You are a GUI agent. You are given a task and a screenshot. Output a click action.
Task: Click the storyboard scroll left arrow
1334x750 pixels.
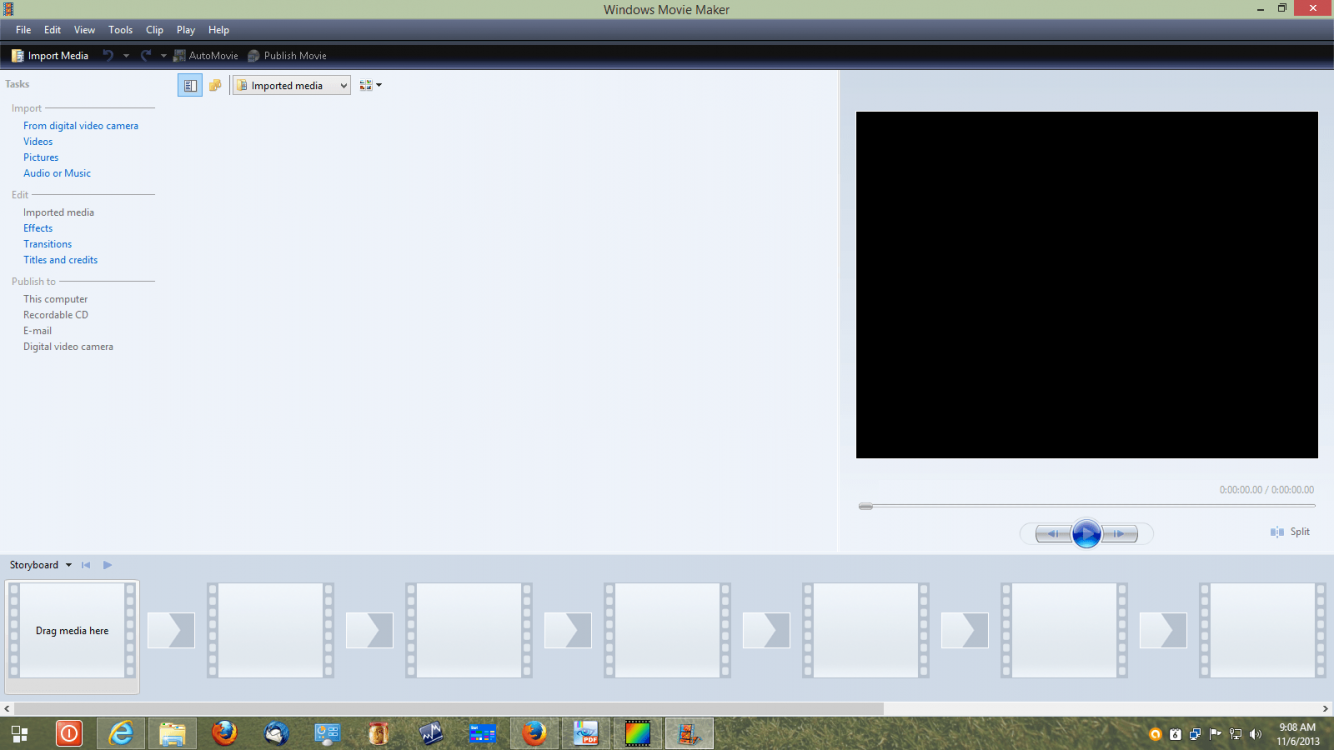click(6, 709)
